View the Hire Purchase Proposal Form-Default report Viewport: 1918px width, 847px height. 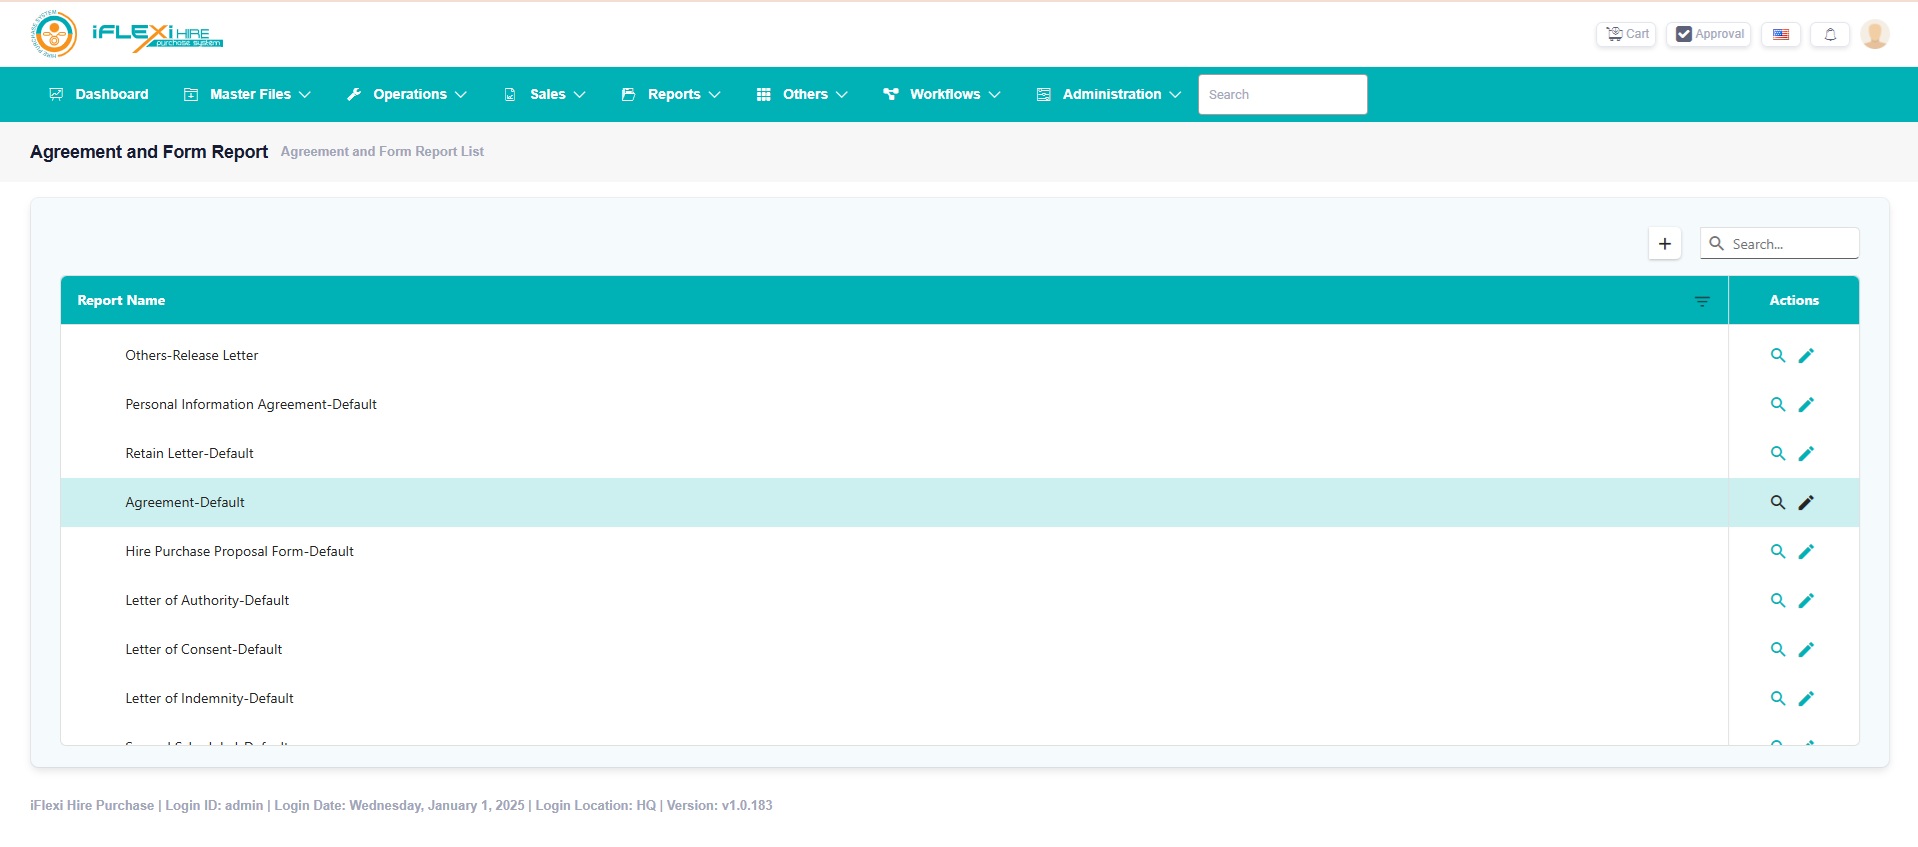pyautogui.click(x=1777, y=552)
